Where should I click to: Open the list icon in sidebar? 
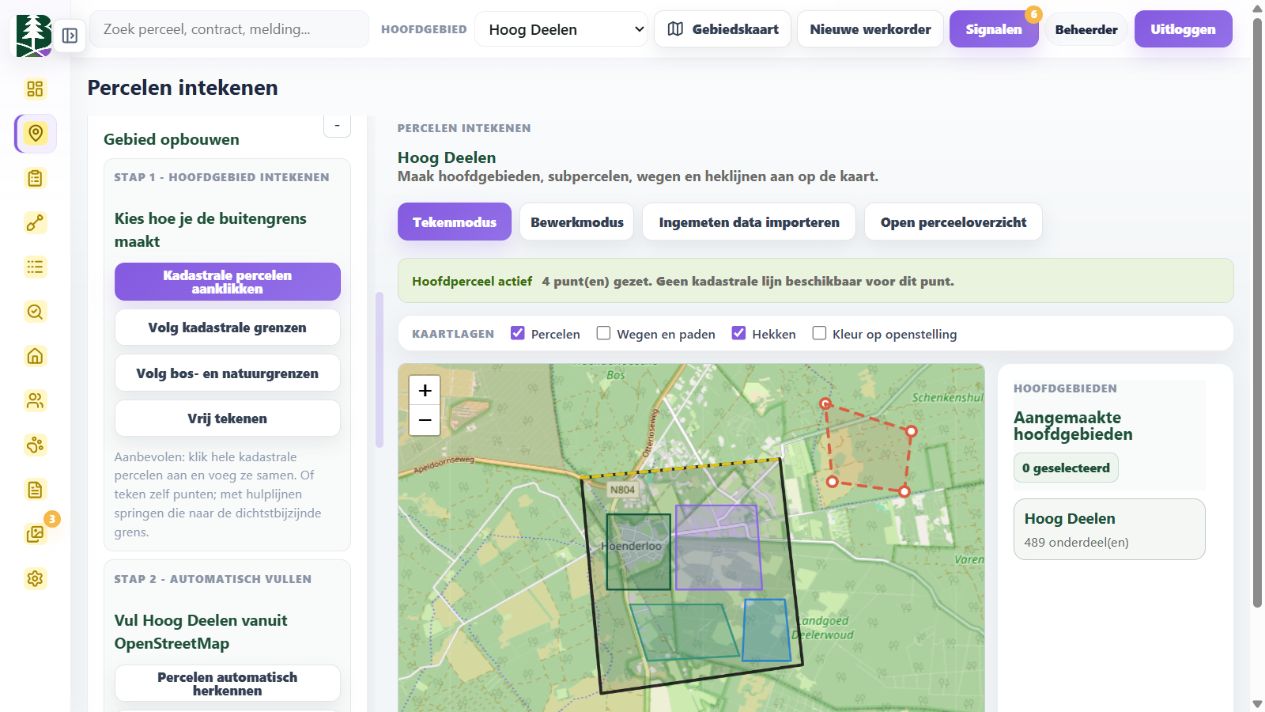(x=36, y=267)
